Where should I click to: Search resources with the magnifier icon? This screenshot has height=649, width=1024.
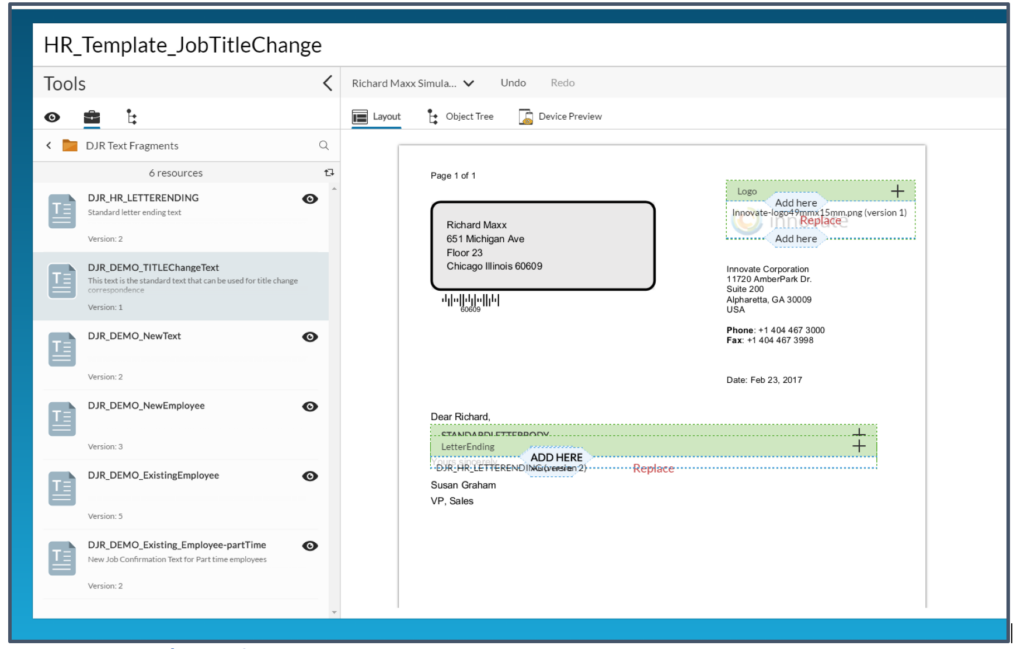pyautogui.click(x=323, y=146)
